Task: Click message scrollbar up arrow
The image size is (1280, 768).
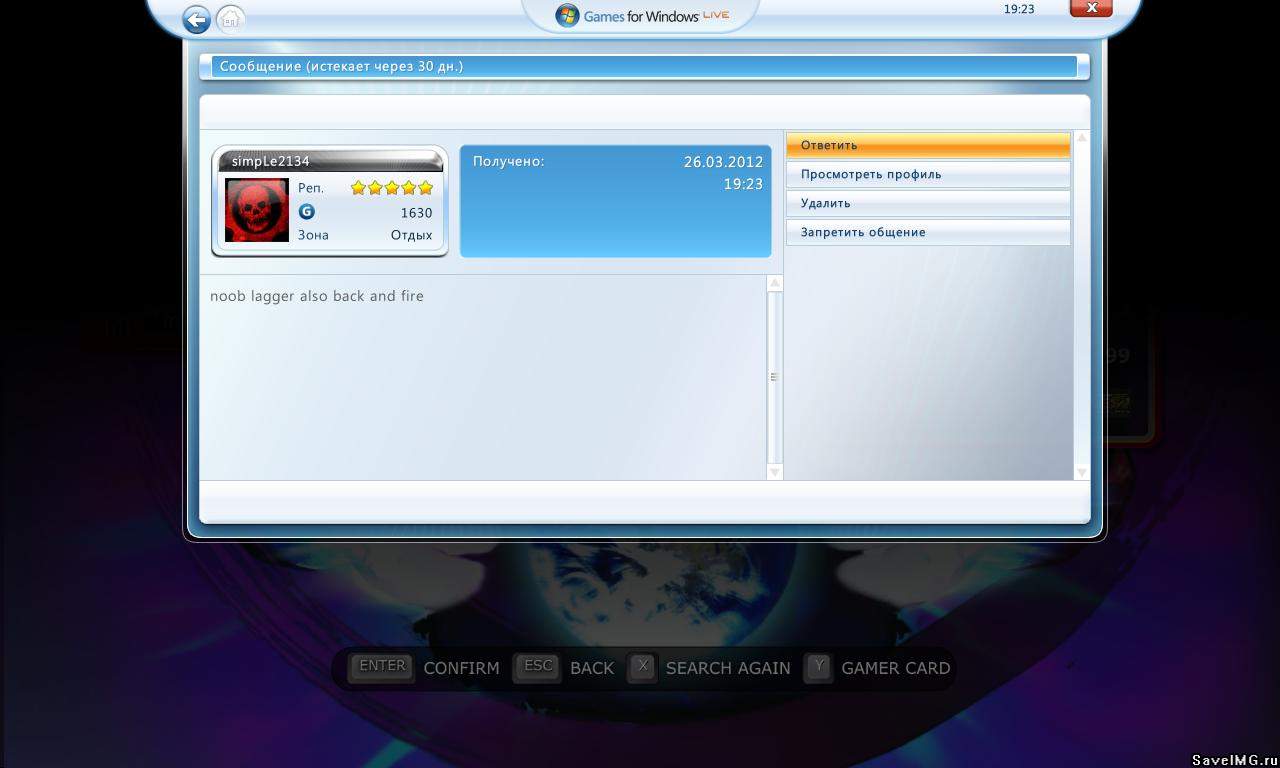Action: tap(774, 284)
